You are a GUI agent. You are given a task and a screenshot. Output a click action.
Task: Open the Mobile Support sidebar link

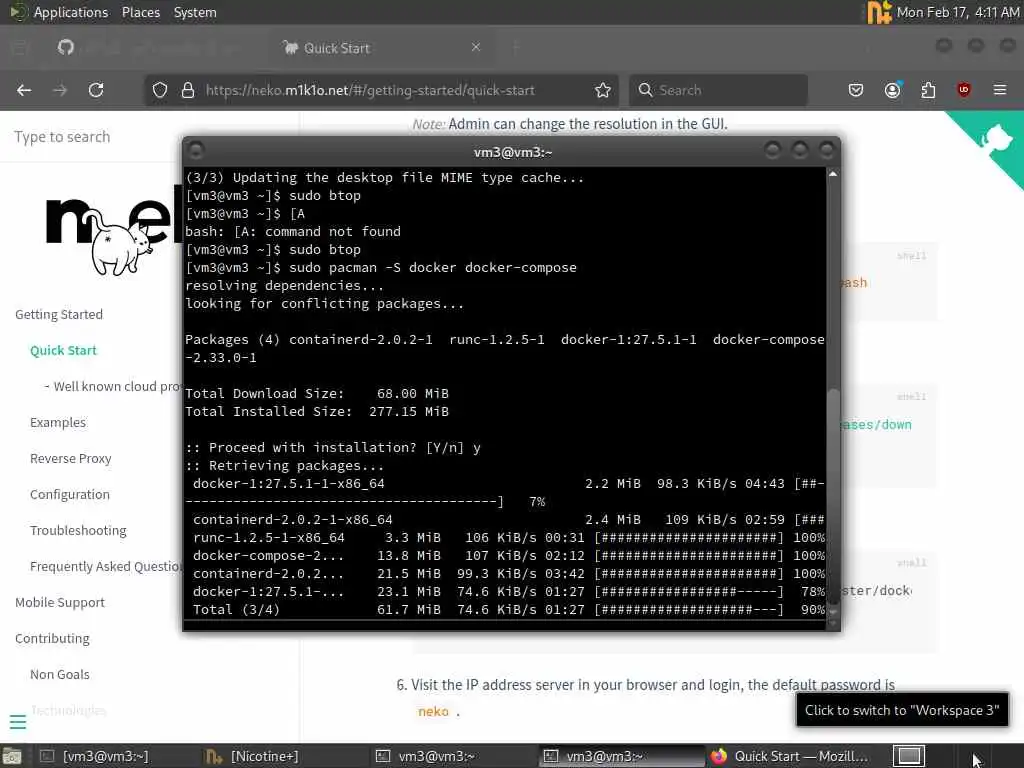60,601
